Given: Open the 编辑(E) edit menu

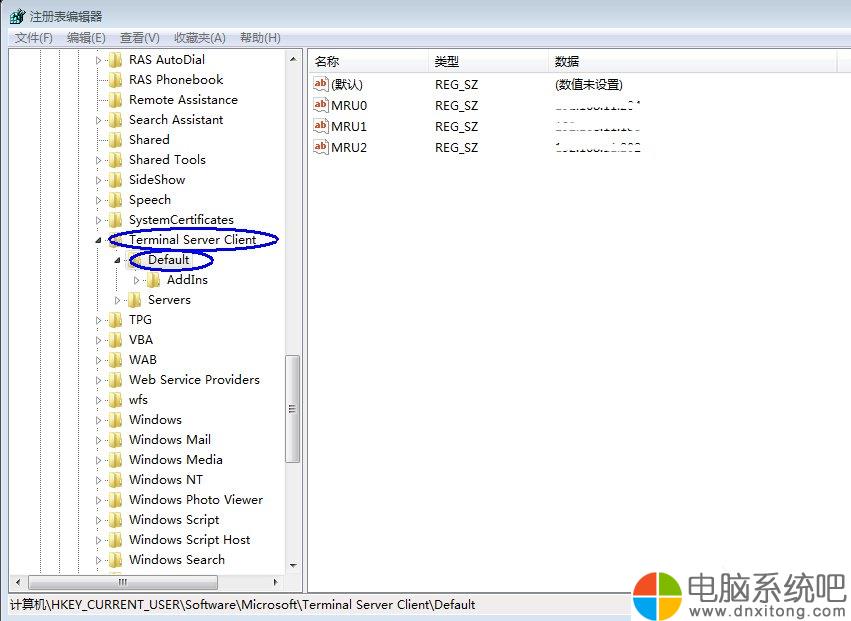Looking at the screenshot, I should coord(86,38).
